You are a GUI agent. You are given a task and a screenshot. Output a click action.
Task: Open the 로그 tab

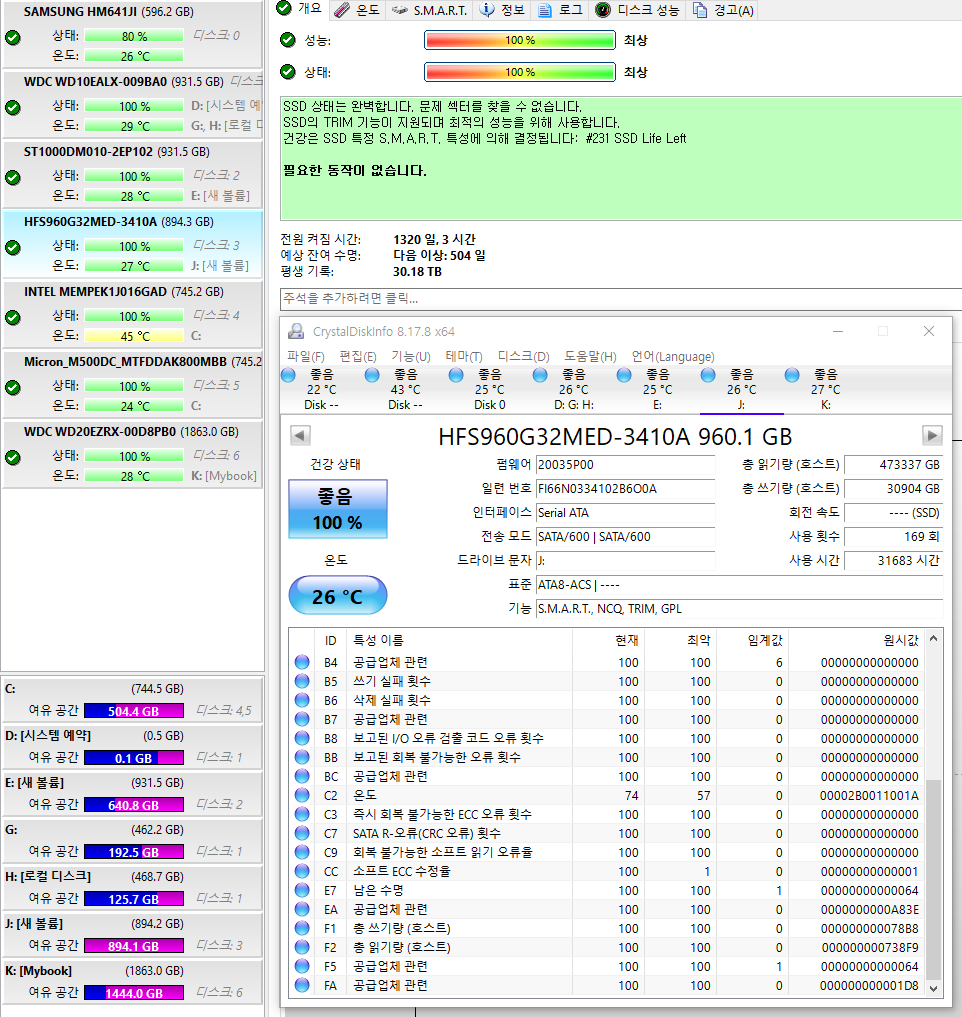coord(560,10)
